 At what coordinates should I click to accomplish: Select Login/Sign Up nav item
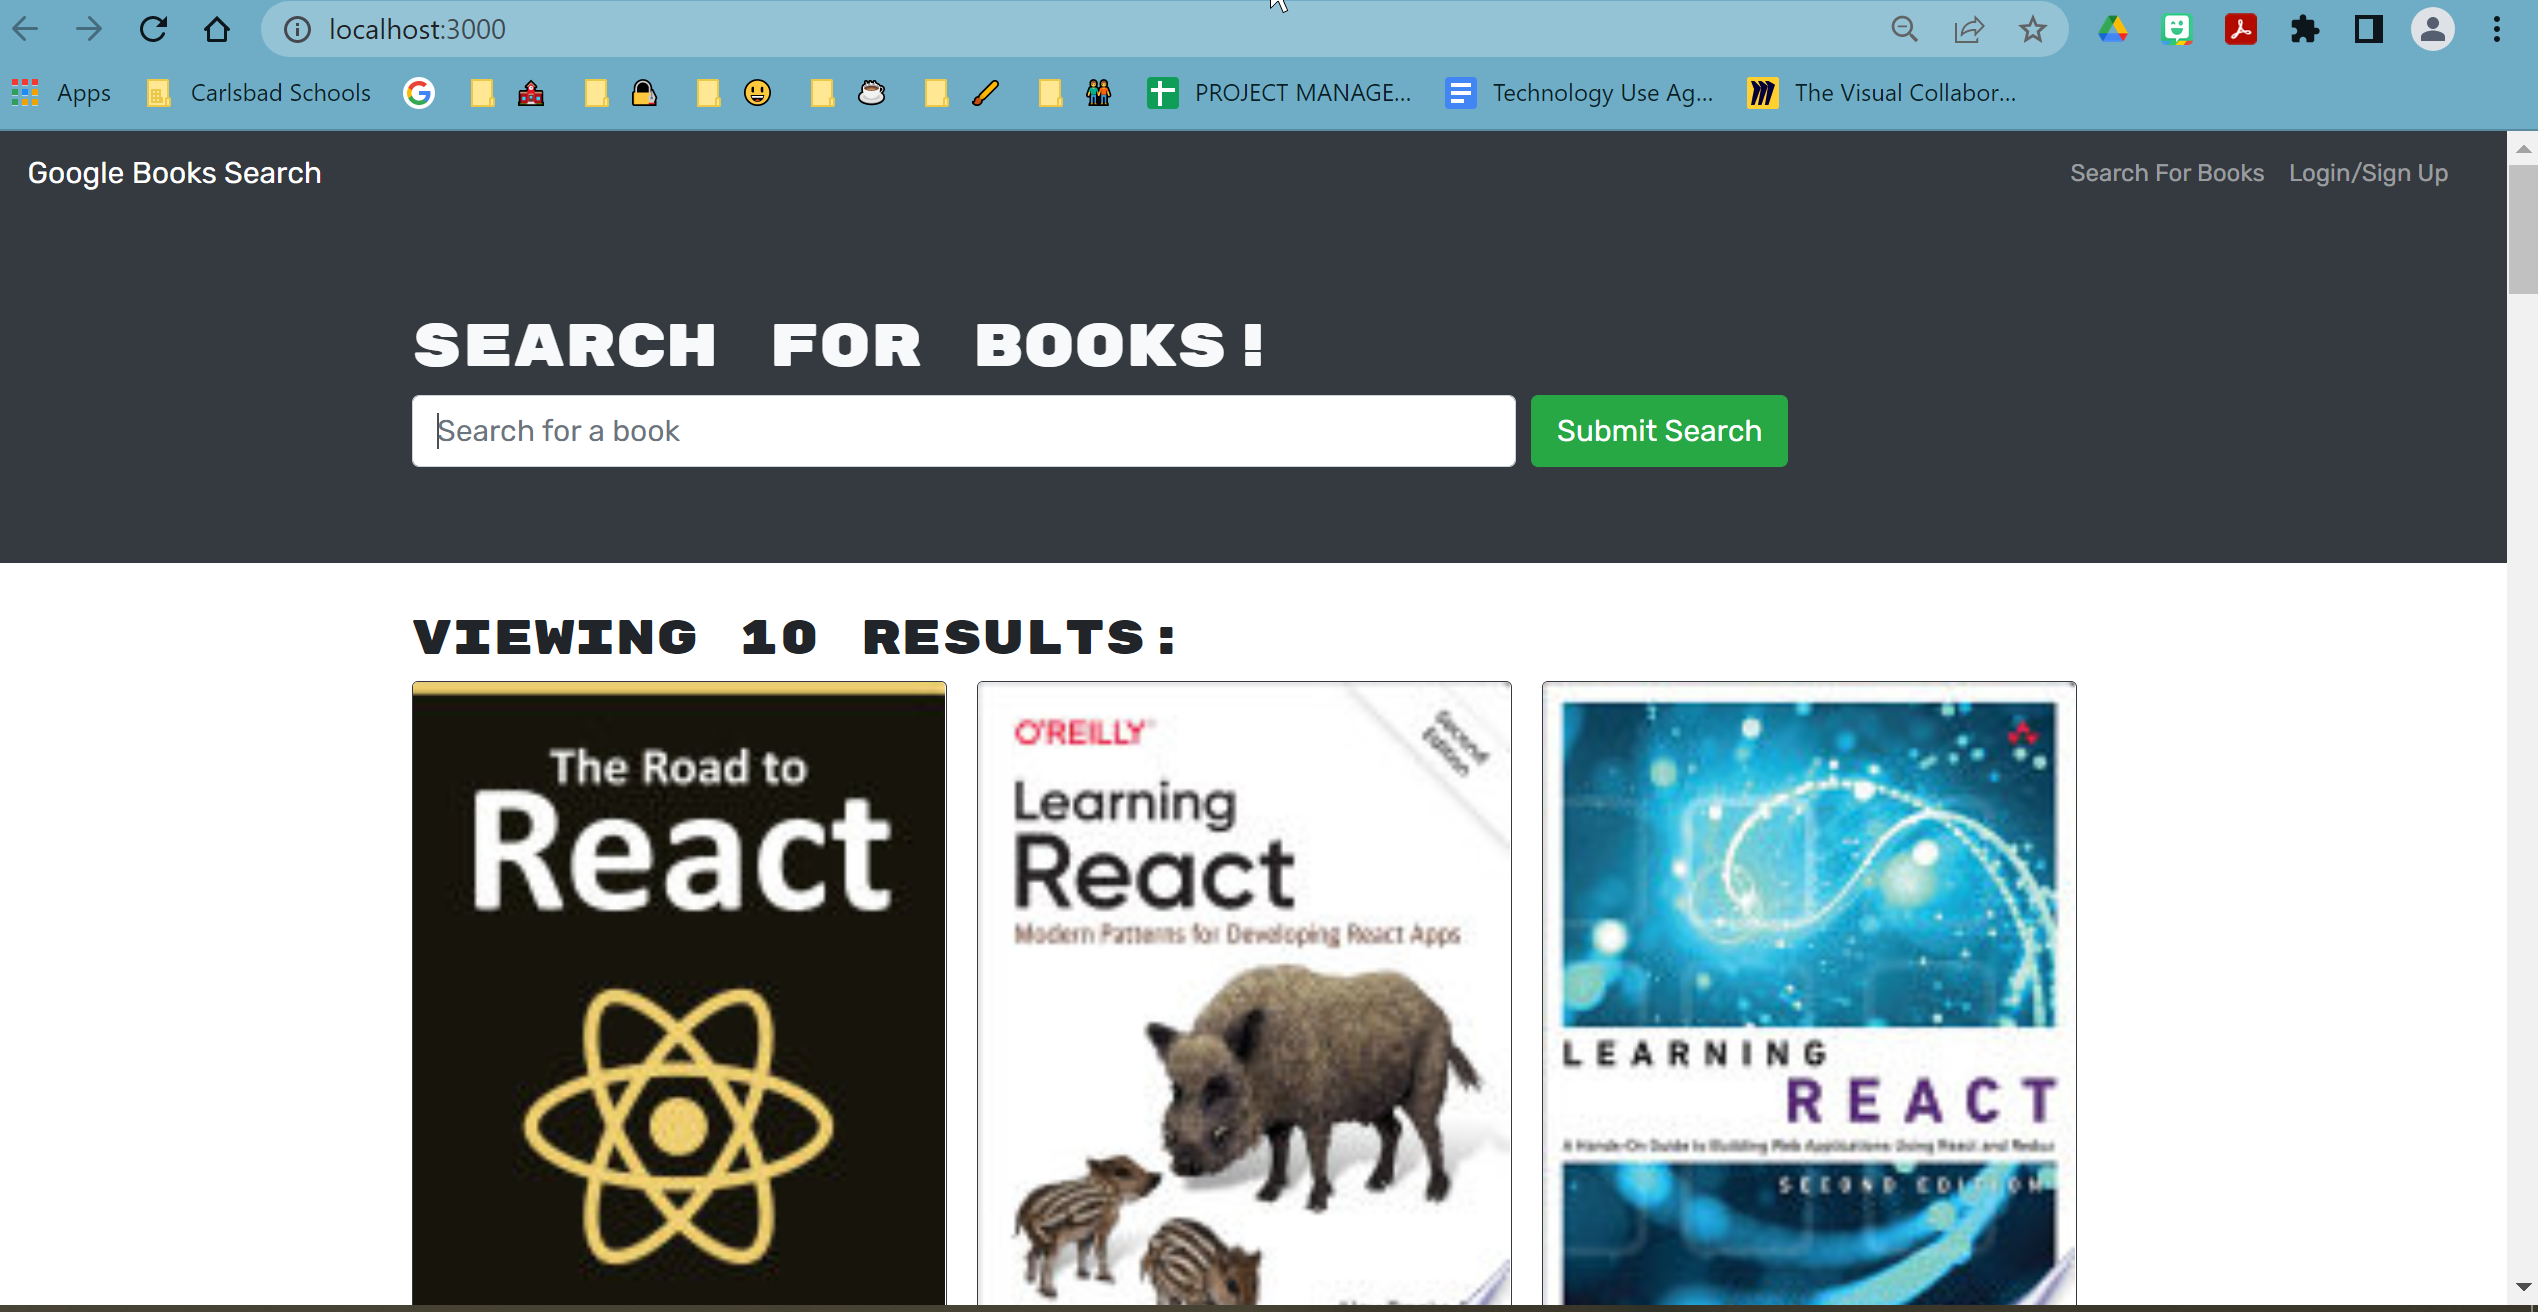point(2368,173)
